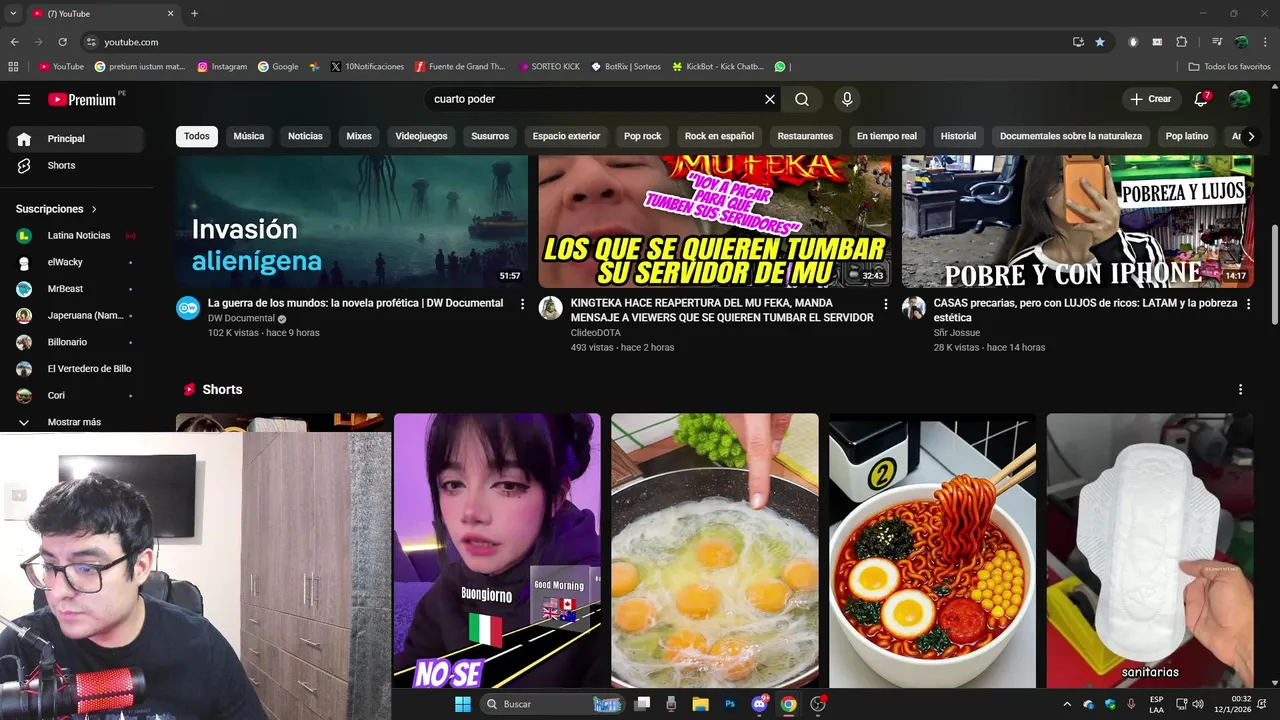The image size is (1280, 720).
Task: Reload the page in Chrome
Action: pyautogui.click(x=62, y=42)
